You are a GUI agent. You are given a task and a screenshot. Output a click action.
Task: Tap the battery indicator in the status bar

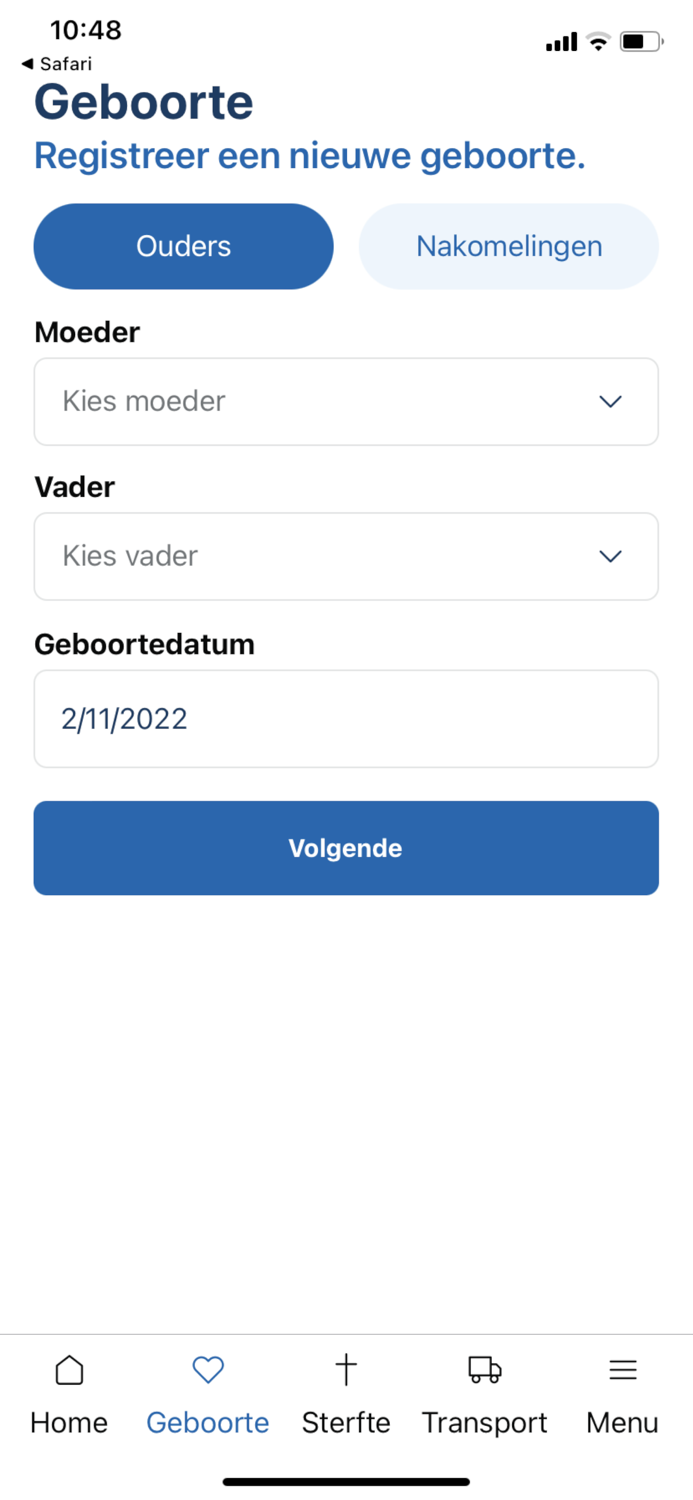coord(640,42)
